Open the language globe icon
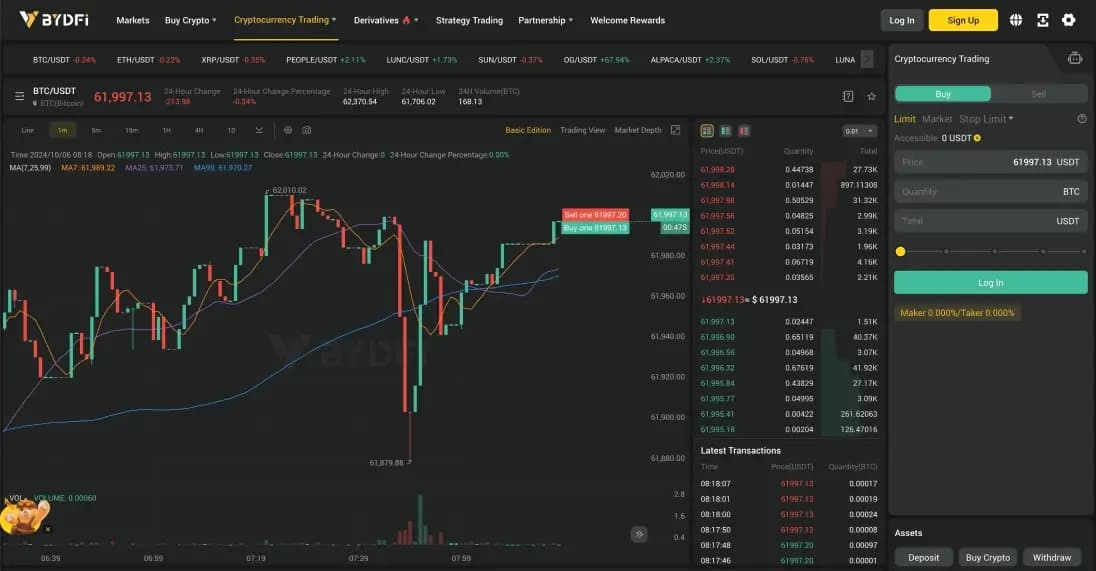This screenshot has height=571, width=1096. 1016,20
